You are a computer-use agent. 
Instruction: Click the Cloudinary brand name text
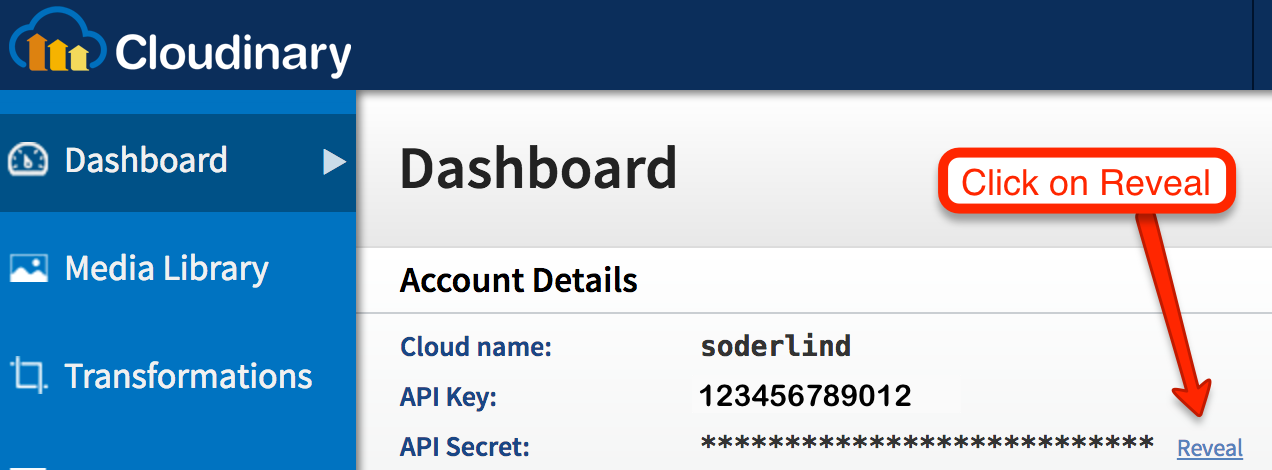[x=234, y=52]
